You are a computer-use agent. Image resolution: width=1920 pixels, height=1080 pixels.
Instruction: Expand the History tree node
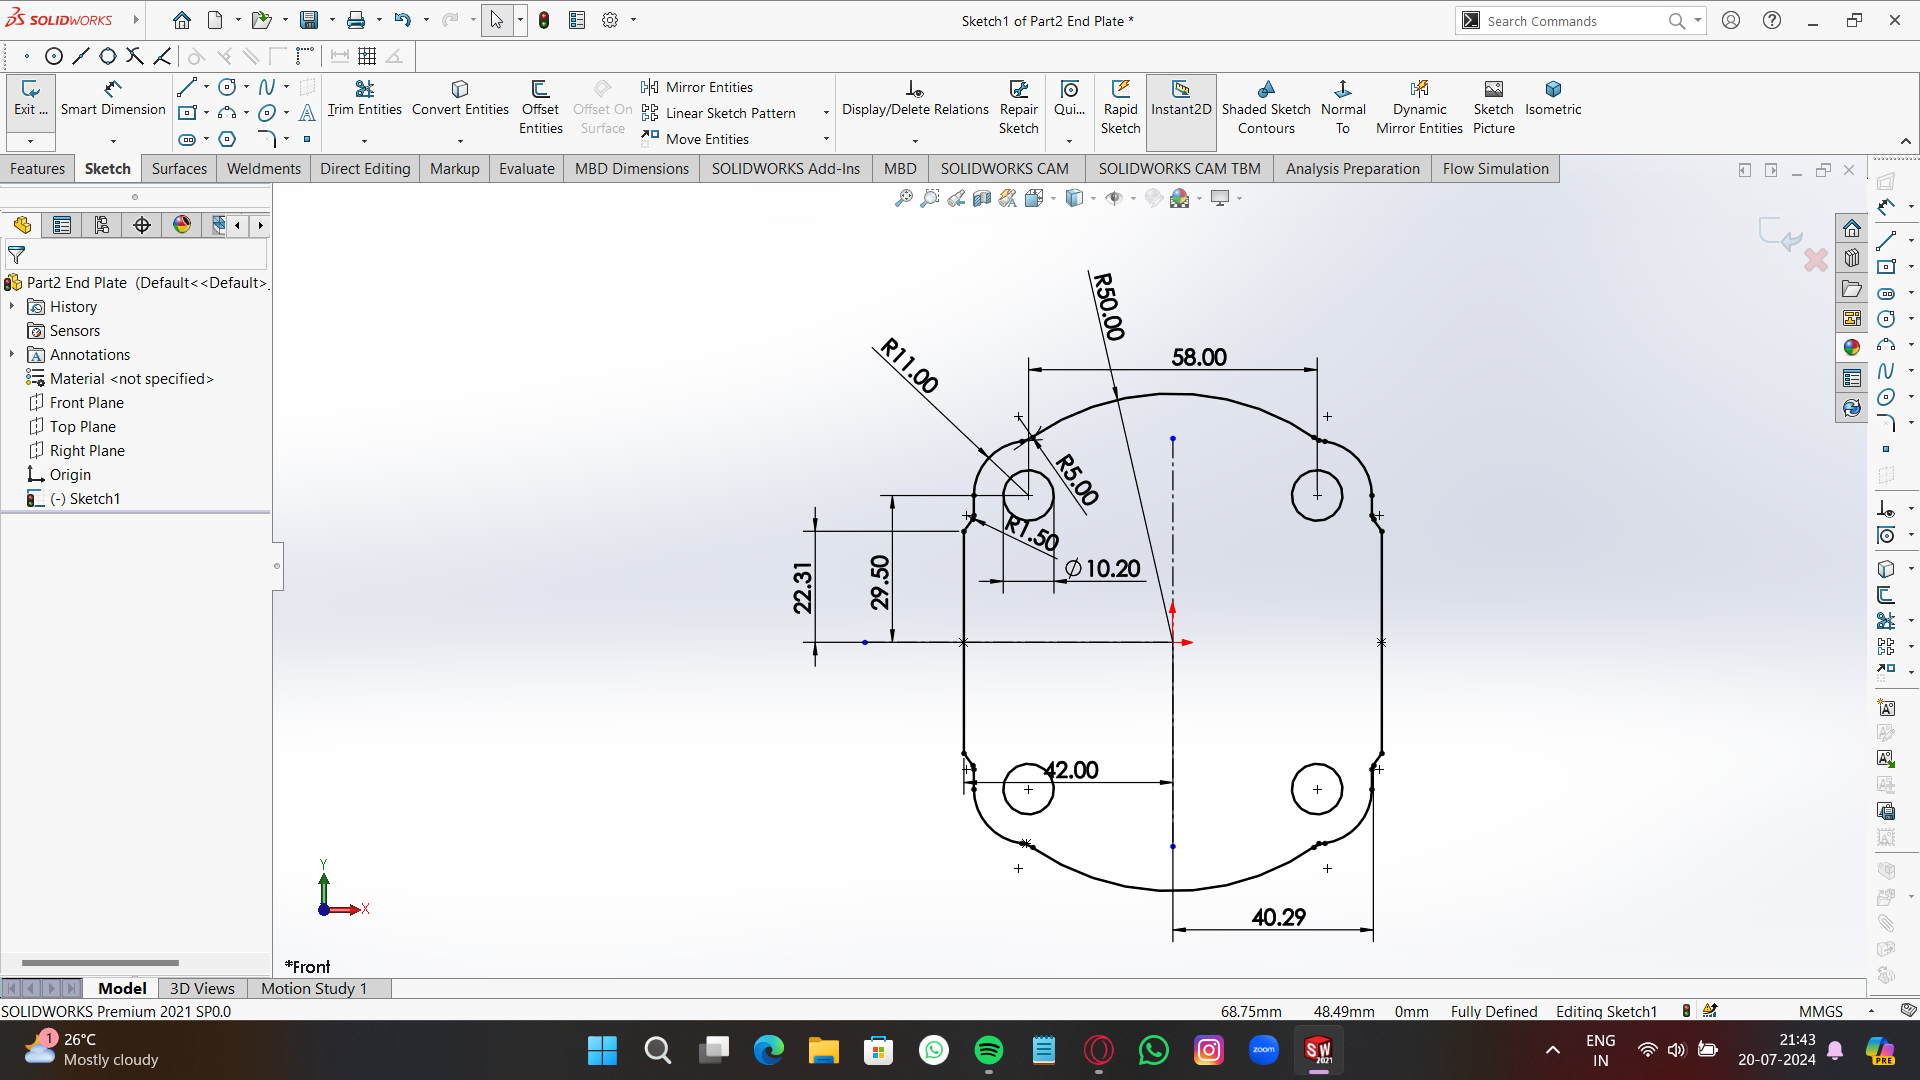[12, 306]
